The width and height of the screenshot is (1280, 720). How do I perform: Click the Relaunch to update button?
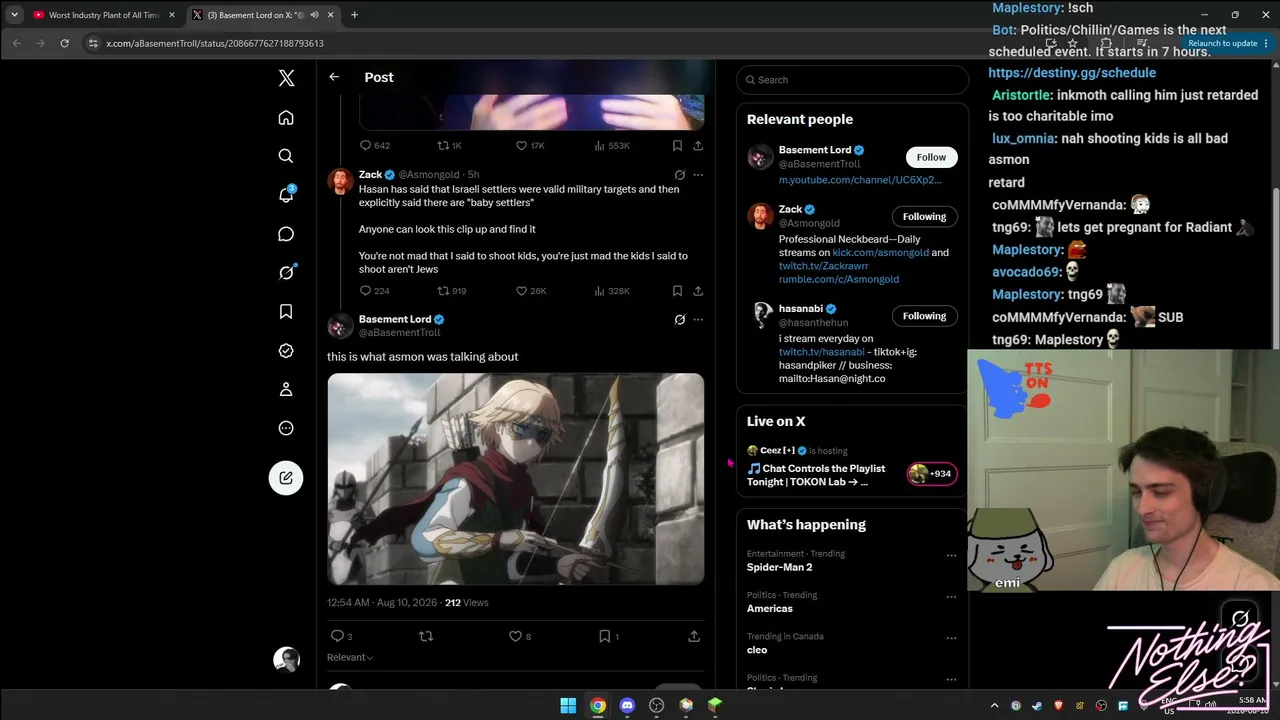pos(1223,43)
